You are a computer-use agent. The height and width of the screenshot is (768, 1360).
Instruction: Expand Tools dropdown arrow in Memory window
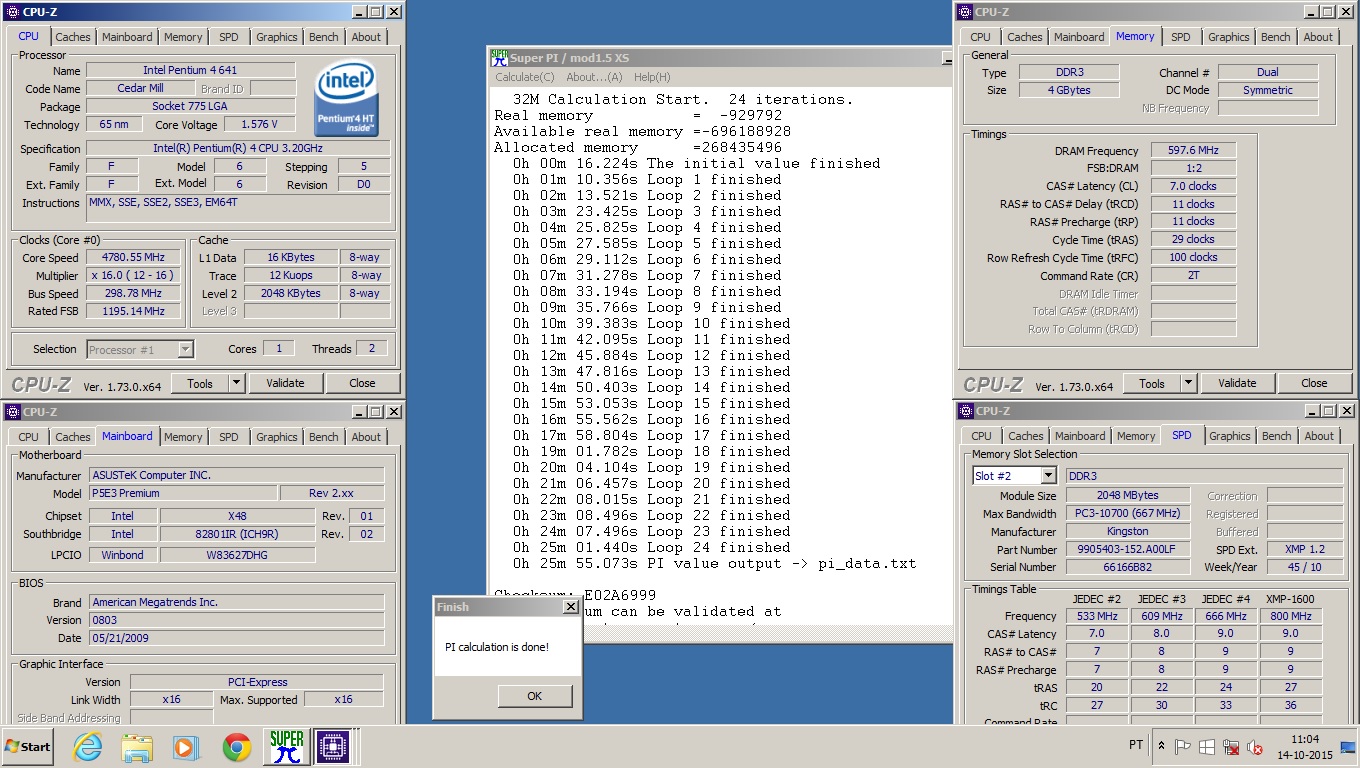pyautogui.click(x=1189, y=383)
